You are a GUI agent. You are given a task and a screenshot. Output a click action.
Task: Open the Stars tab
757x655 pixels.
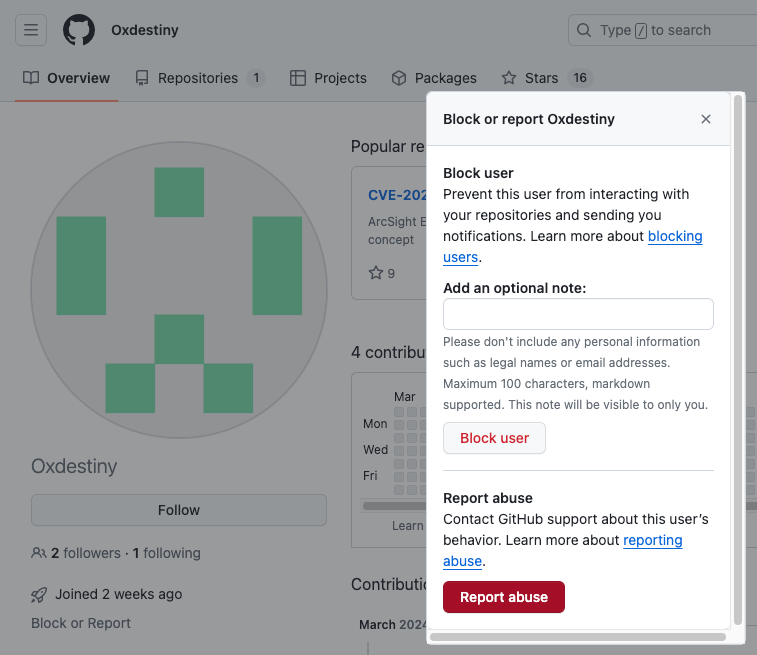[x=547, y=78]
